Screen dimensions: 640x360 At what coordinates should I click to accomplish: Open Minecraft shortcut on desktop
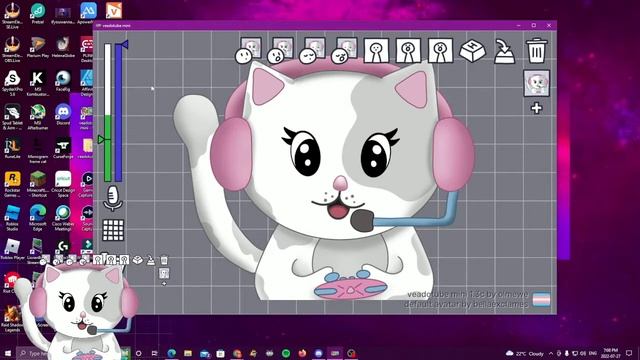coord(38,184)
